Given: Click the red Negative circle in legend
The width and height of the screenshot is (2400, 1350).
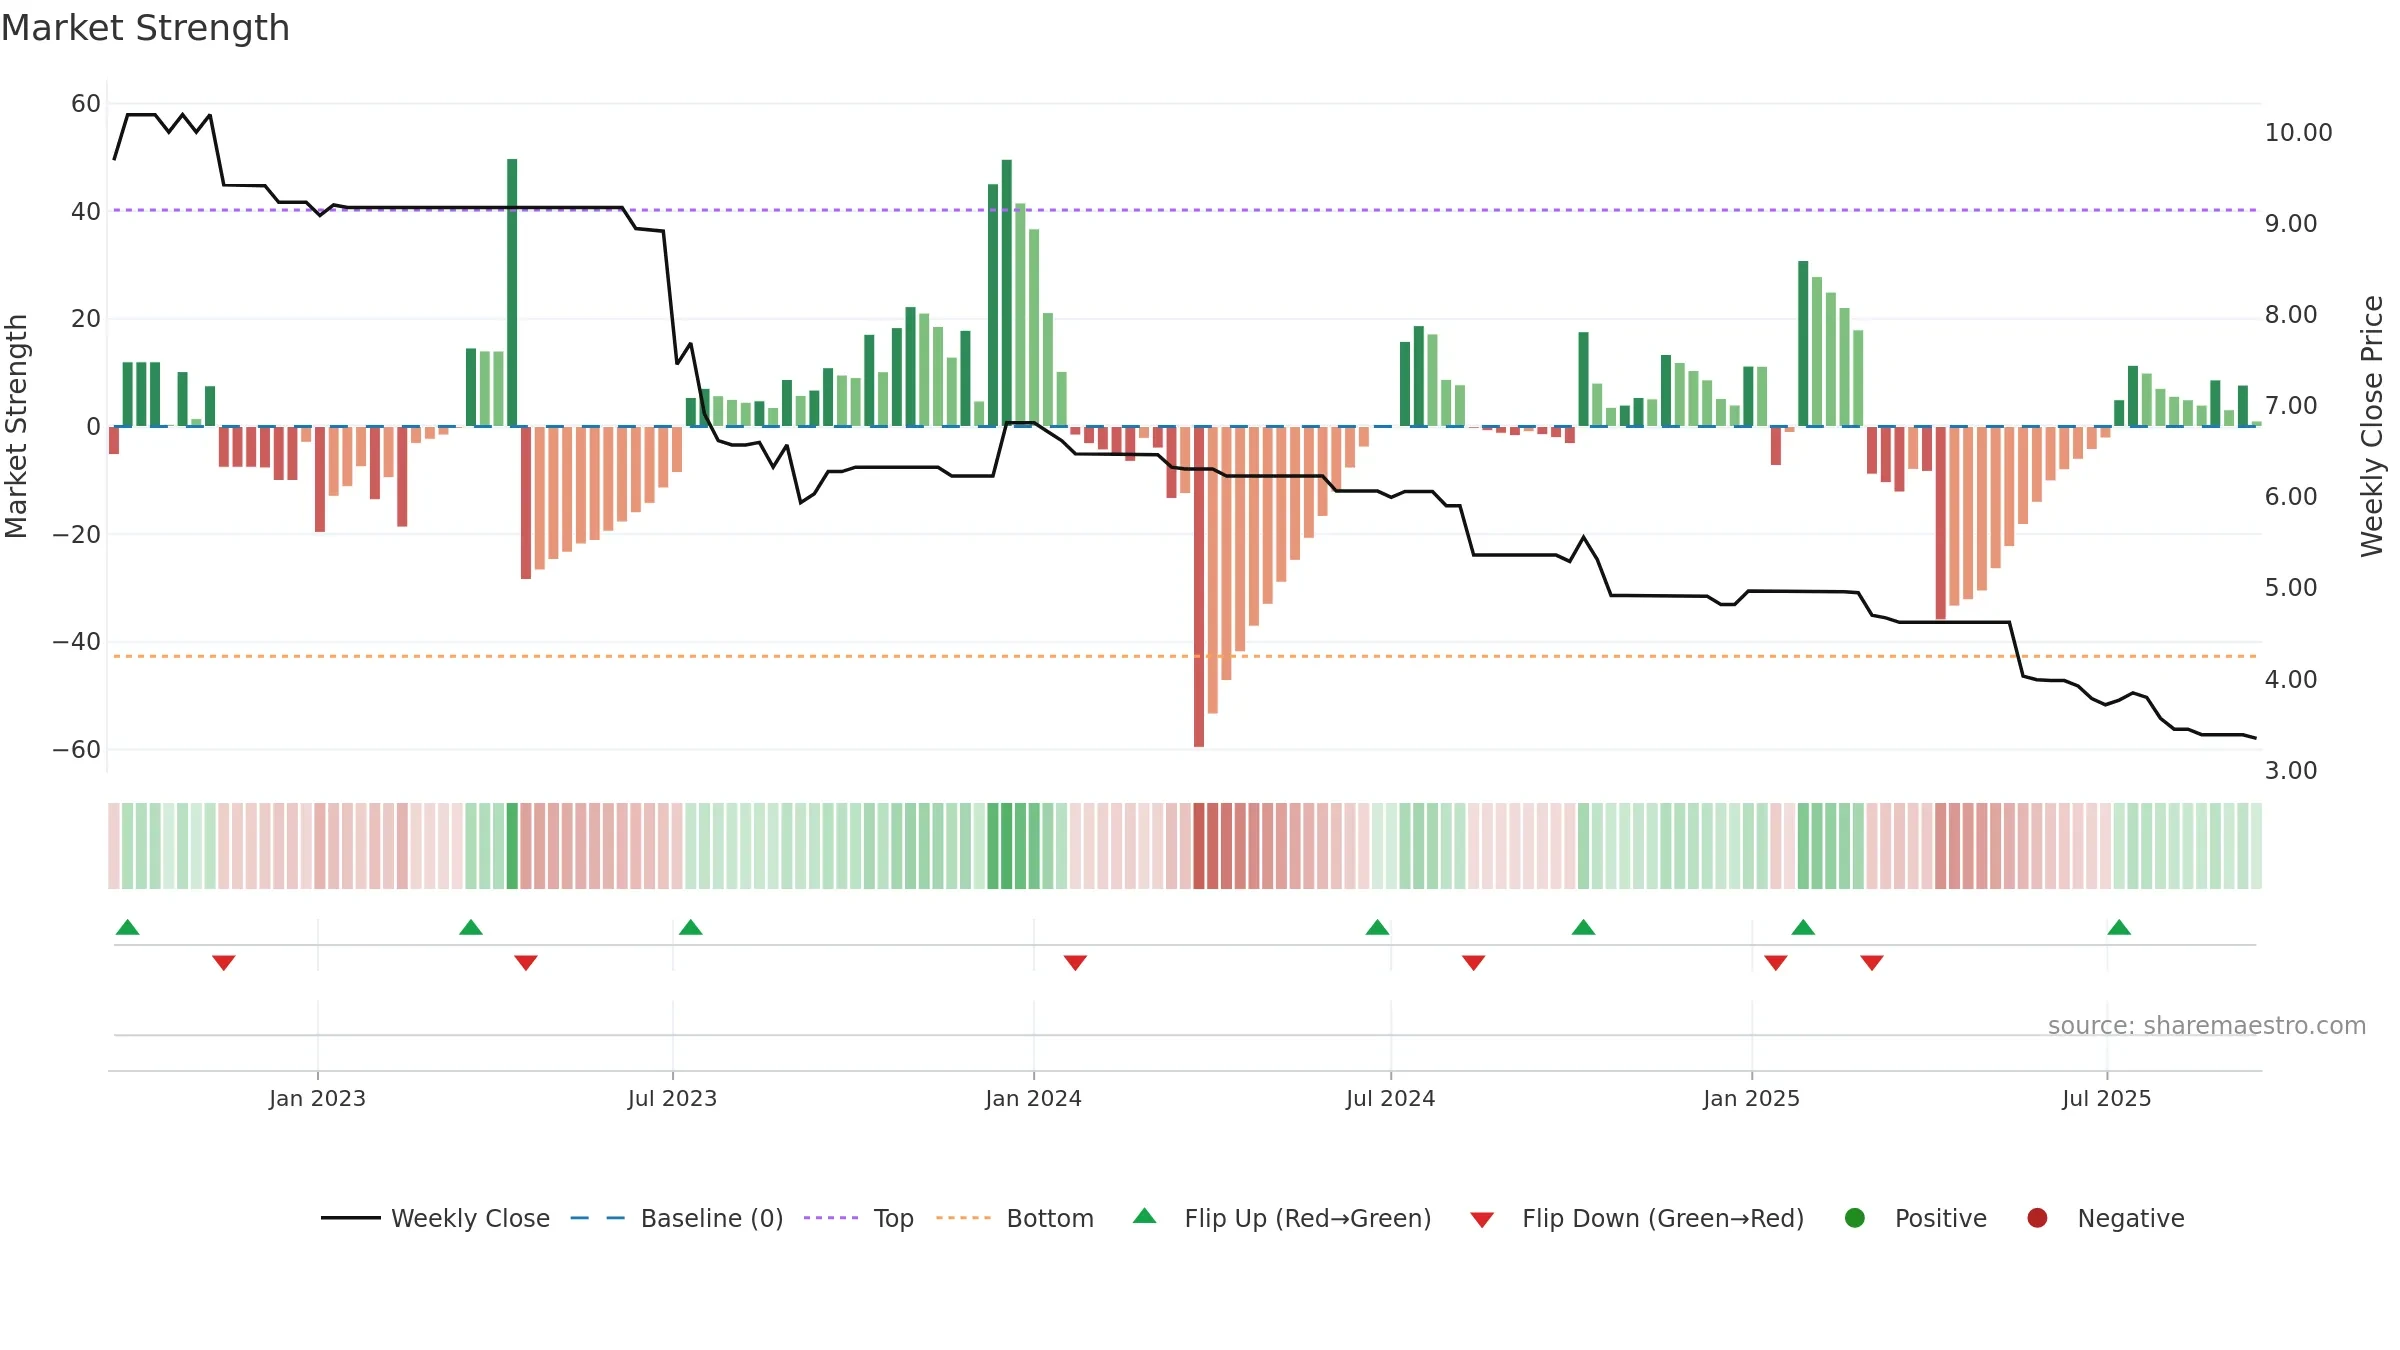Looking at the screenshot, I should click(x=2037, y=1218).
